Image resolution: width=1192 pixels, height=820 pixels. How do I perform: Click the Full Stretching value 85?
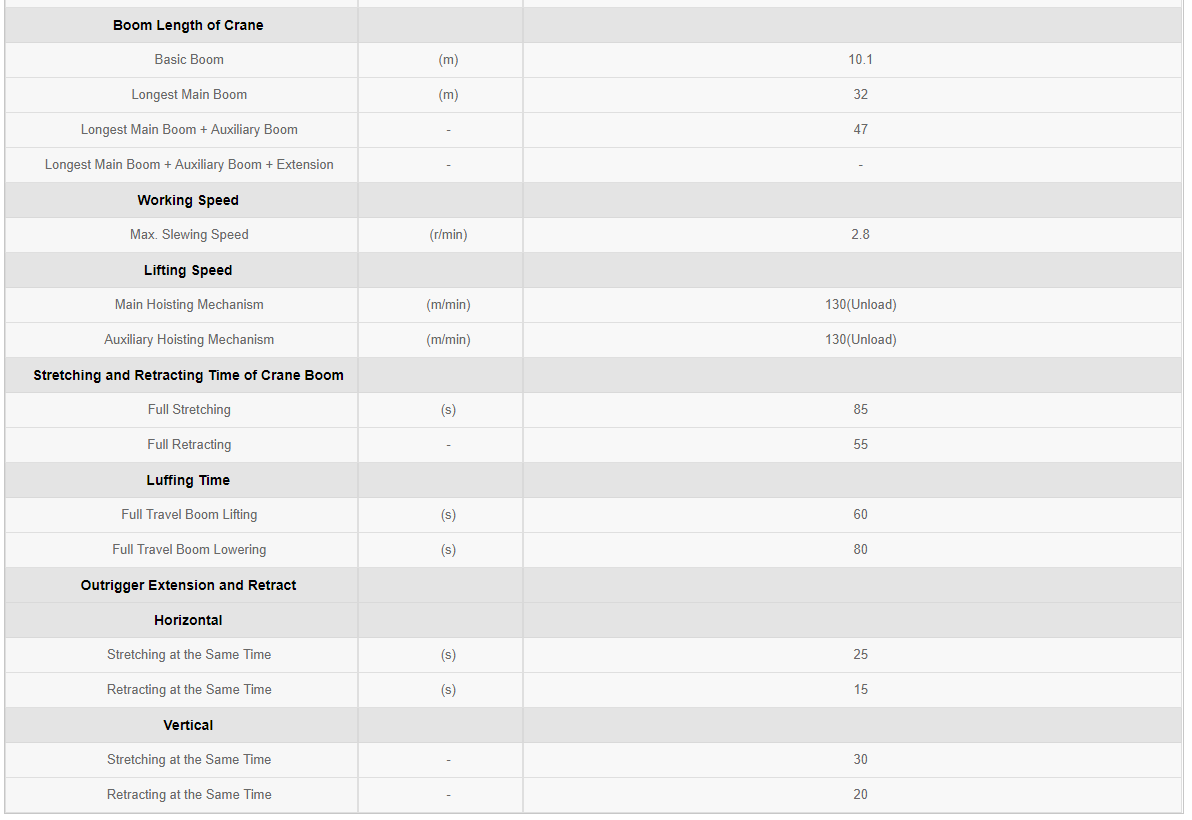point(860,409)
